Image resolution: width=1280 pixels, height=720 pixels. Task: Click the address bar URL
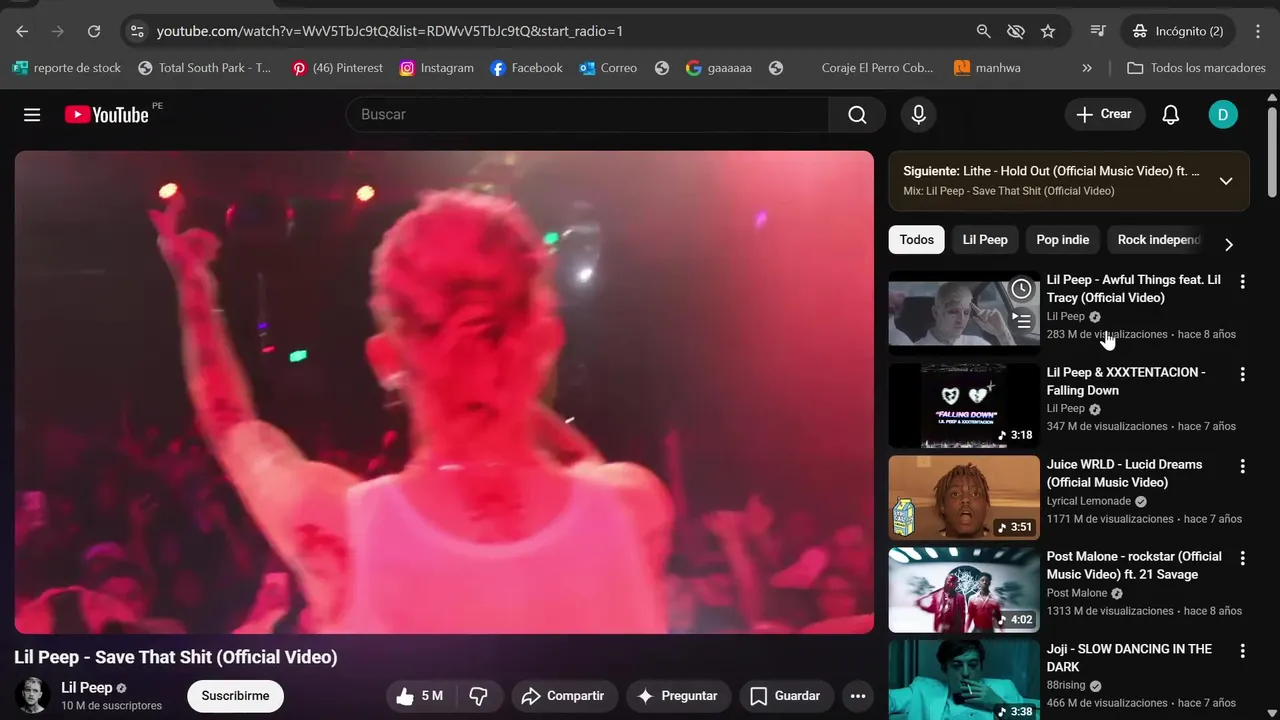pyautogui.click(x=390, y=31)
